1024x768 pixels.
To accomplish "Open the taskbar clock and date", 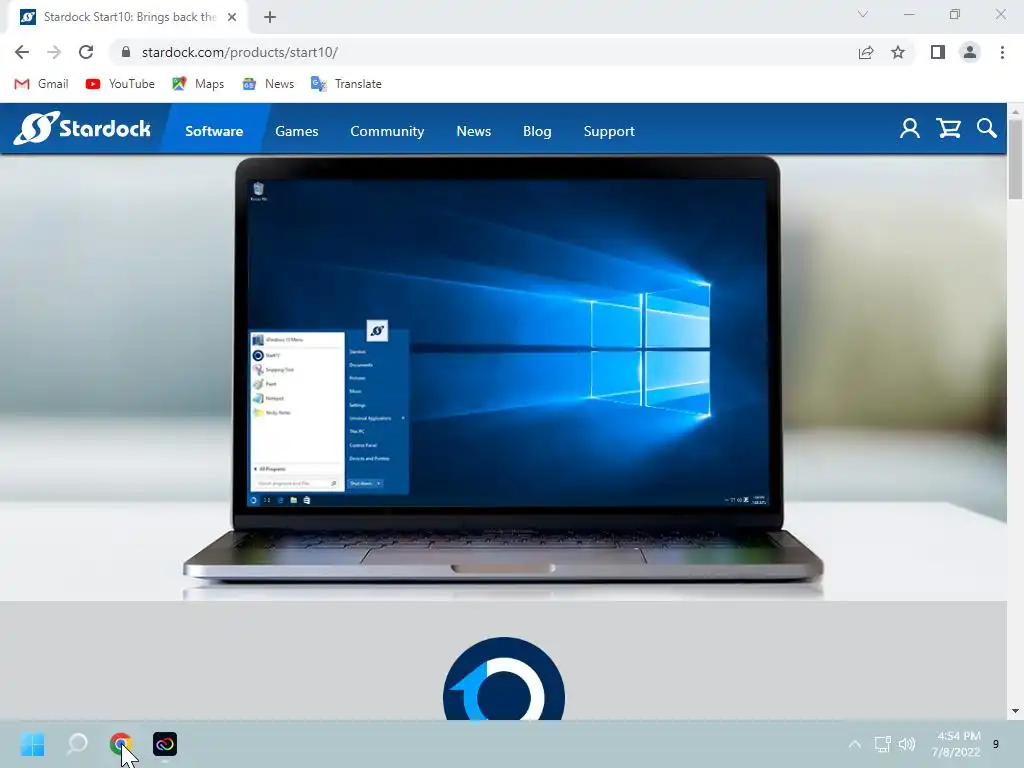I will coord(956,744).
